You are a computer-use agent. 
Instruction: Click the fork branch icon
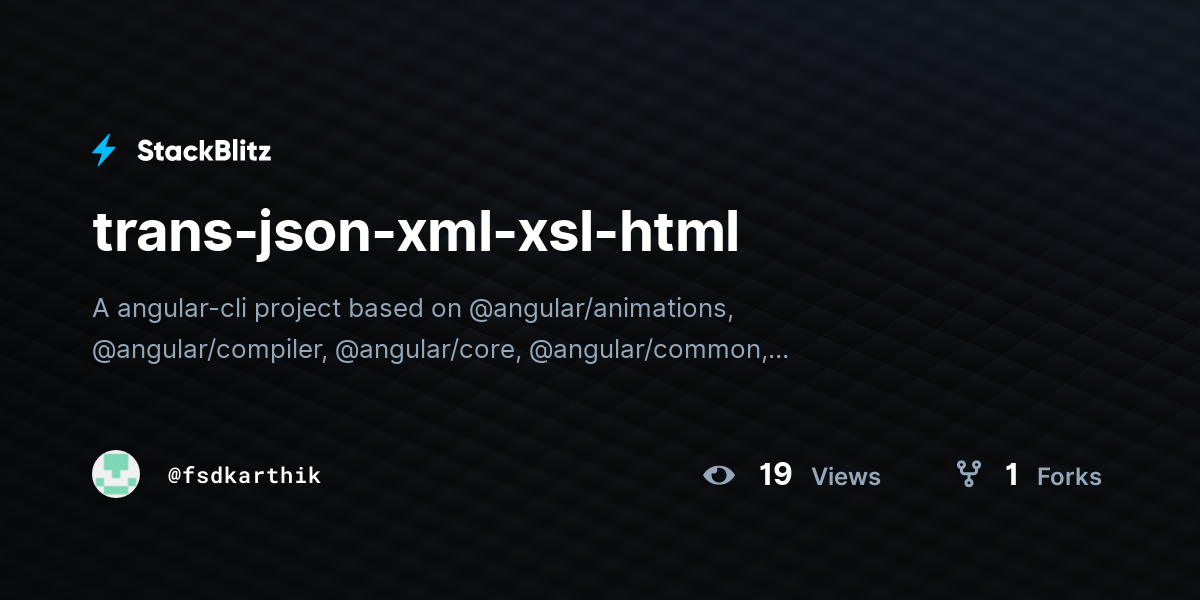pyautogui.click(x=968, y=474)
